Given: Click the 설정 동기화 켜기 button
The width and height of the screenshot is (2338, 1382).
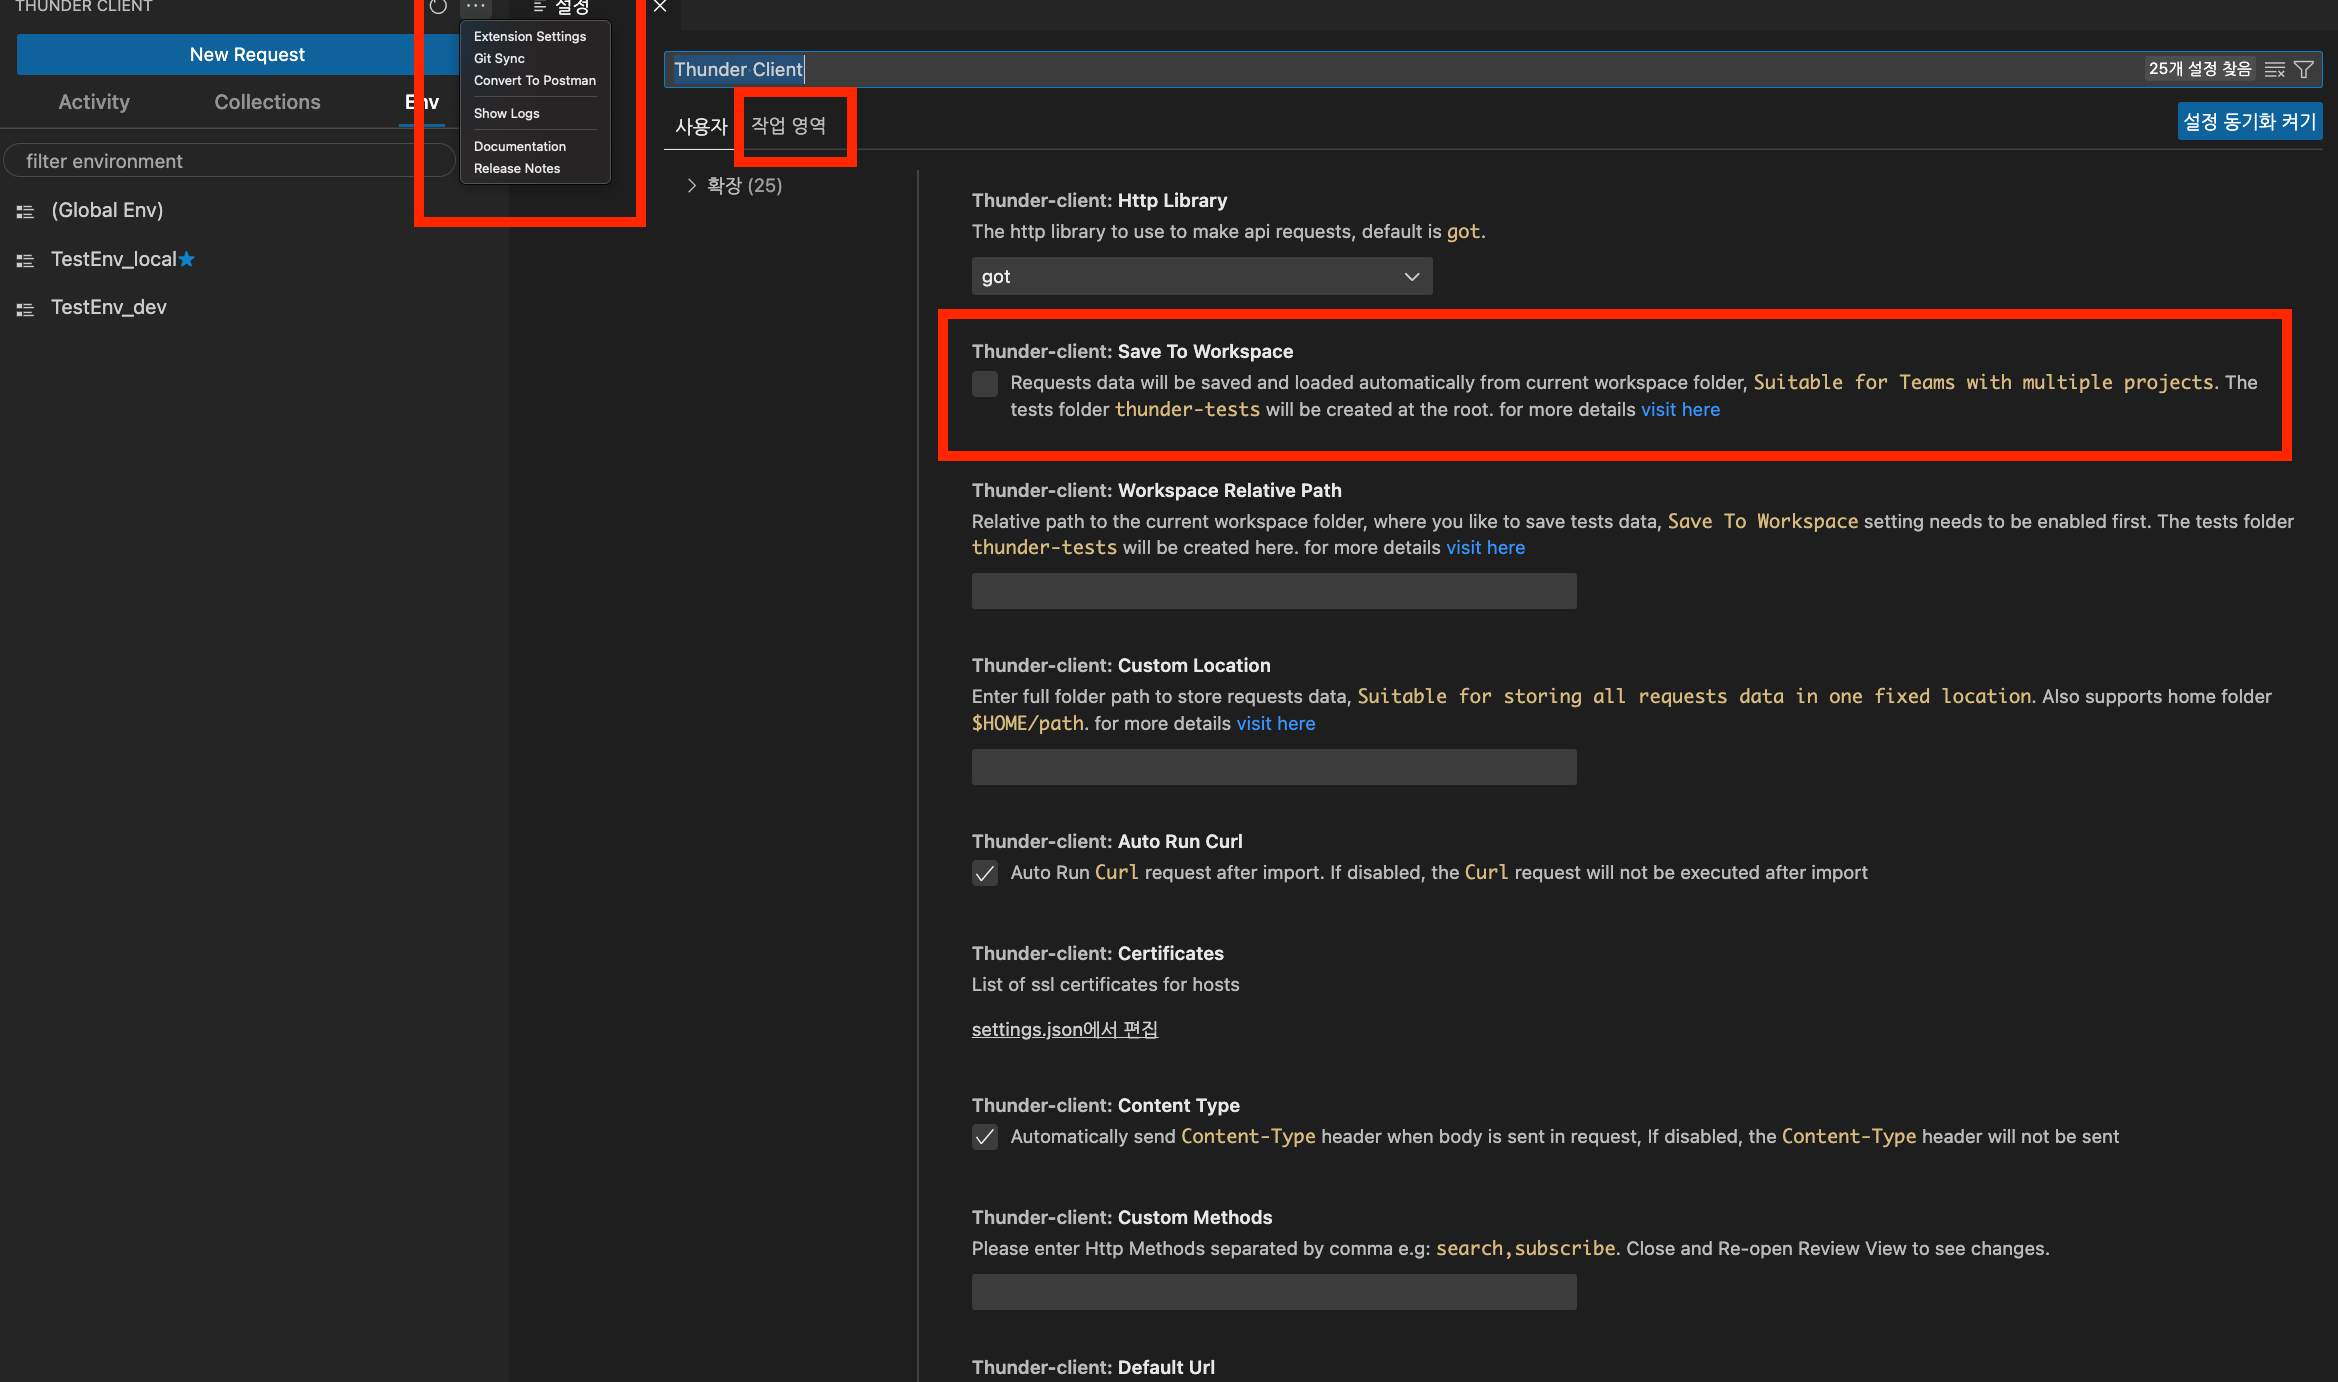Looking at the screenshot, I should pos(2250,121).
